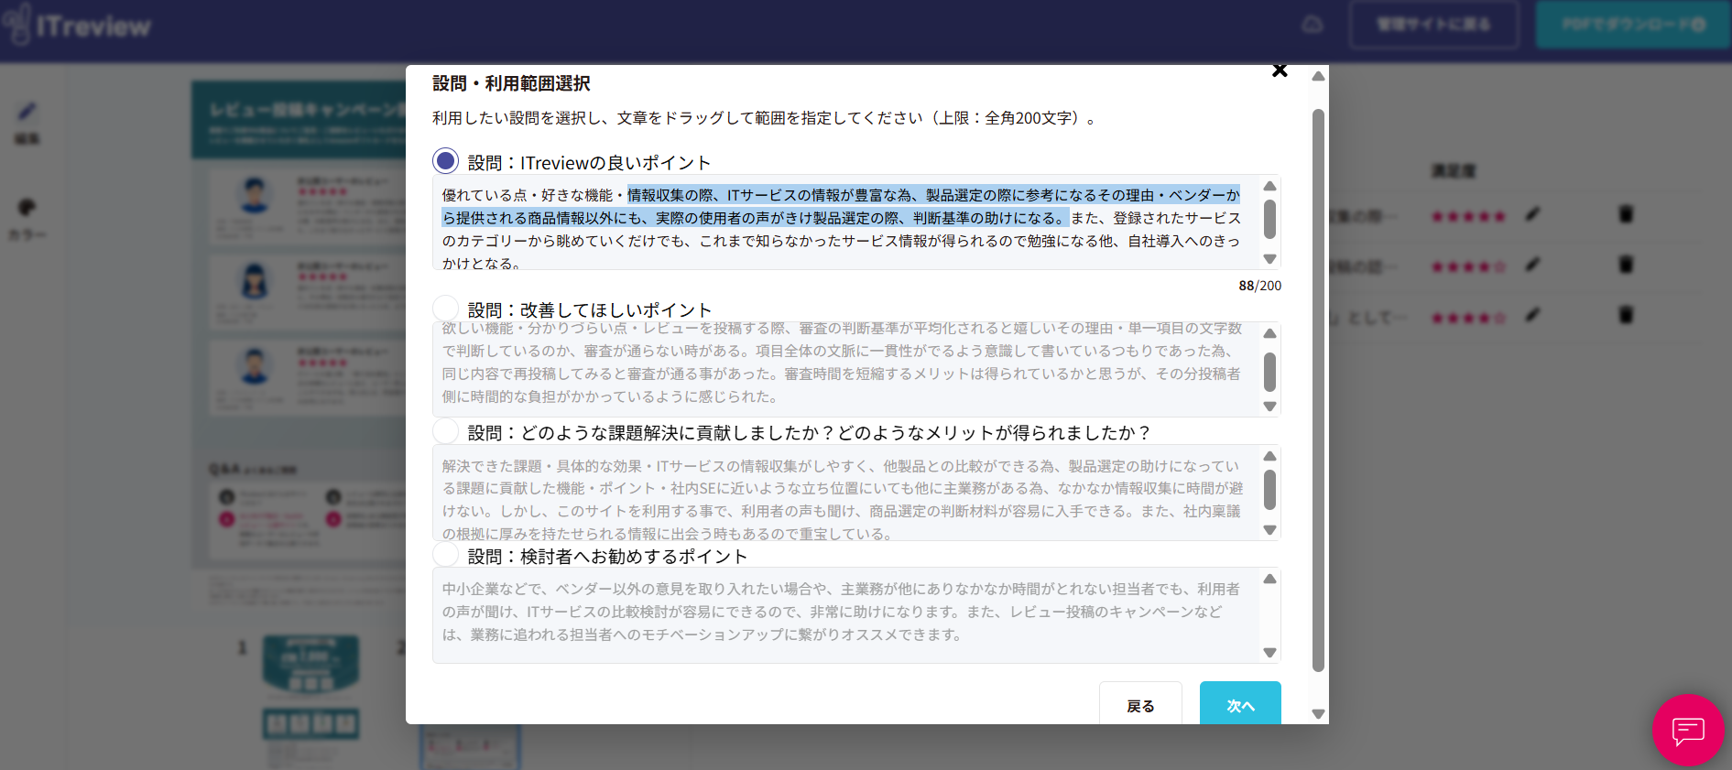This screenshot has width=1732, height=770.
Task: Click pencil edit icon on first review row
Action: coord(1533,215)
